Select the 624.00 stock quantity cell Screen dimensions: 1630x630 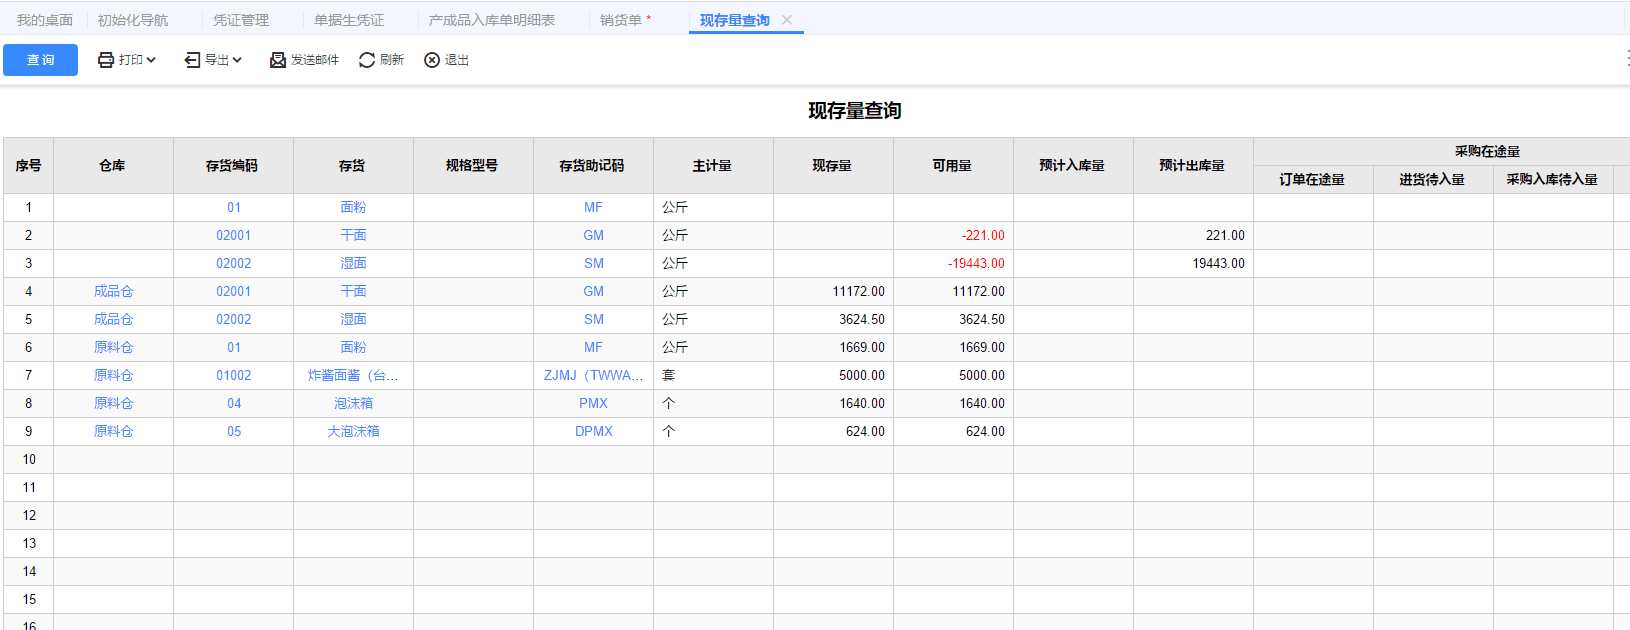833,432
